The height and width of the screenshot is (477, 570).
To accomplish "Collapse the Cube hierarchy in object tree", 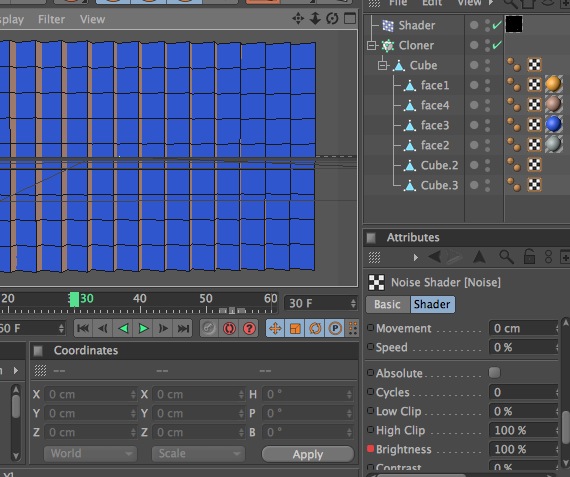I will tap(382, 65).
